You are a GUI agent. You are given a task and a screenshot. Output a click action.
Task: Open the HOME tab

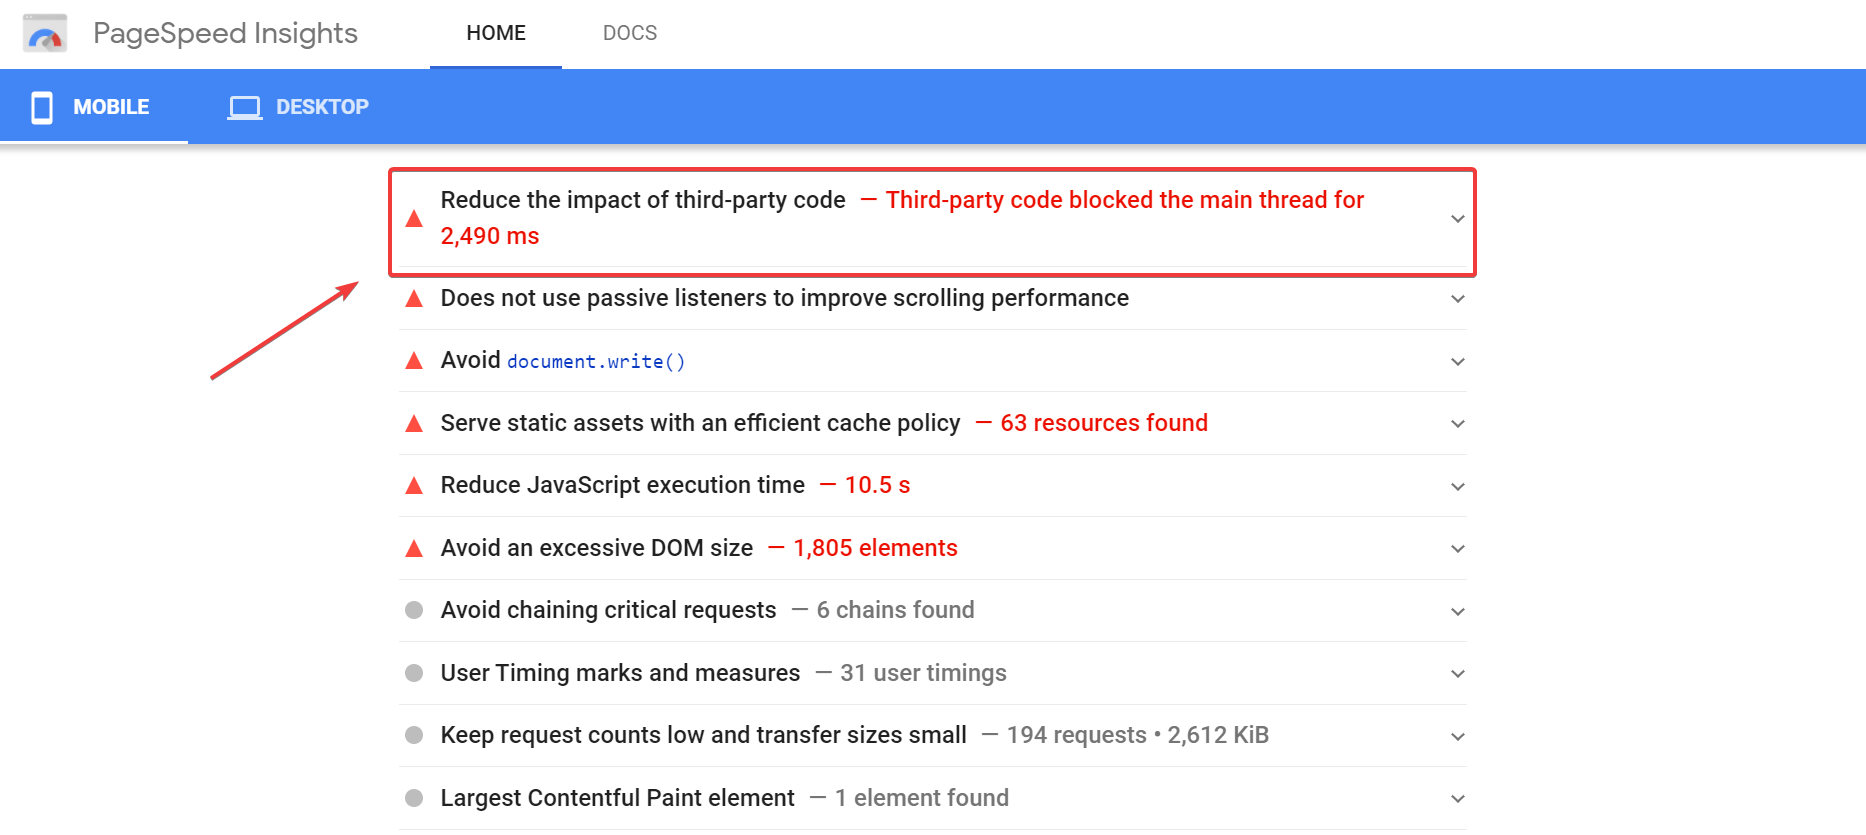(496, 33)
